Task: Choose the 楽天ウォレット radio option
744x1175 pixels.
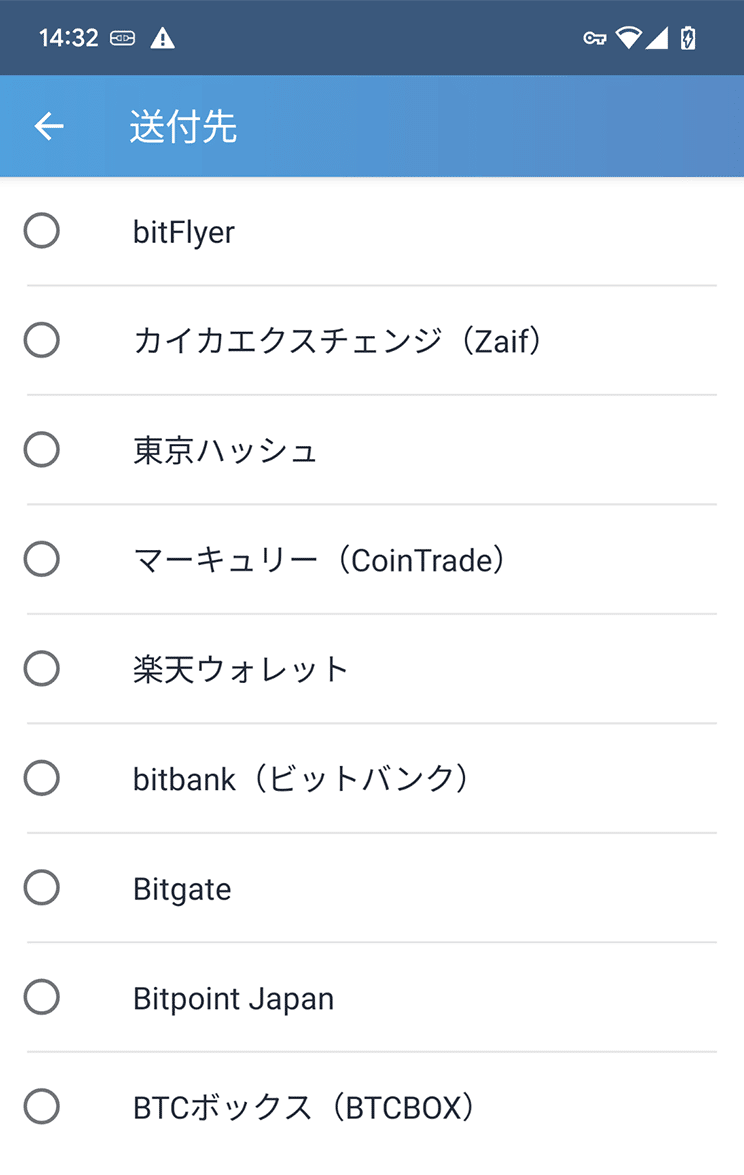Action: tap(42, 668)
